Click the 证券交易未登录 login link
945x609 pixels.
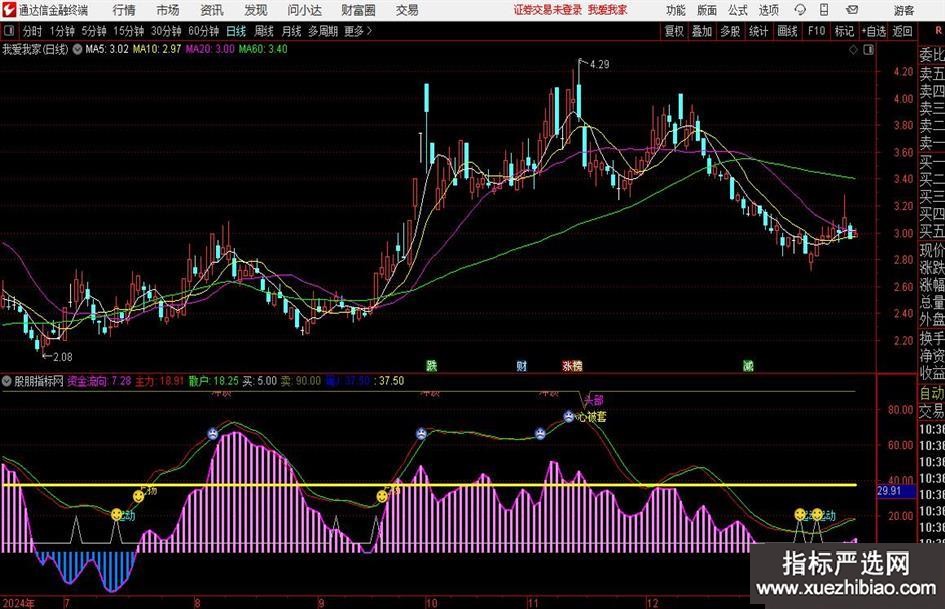click(x=548, y=10)
